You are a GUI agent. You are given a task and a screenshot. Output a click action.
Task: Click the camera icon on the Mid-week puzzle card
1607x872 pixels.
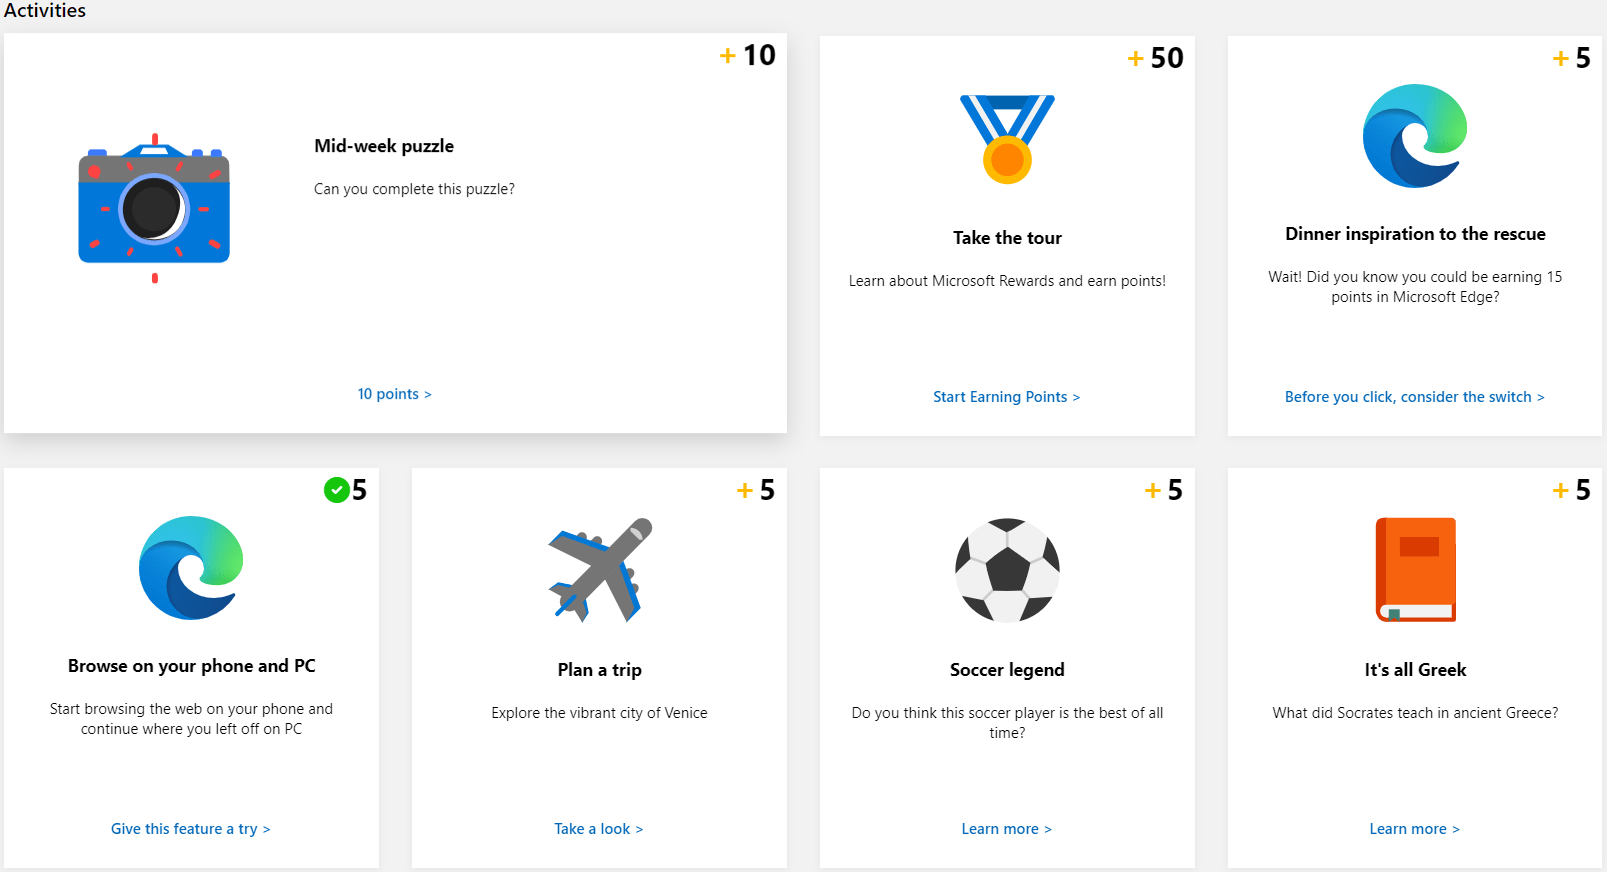click(x=153, y=207)
